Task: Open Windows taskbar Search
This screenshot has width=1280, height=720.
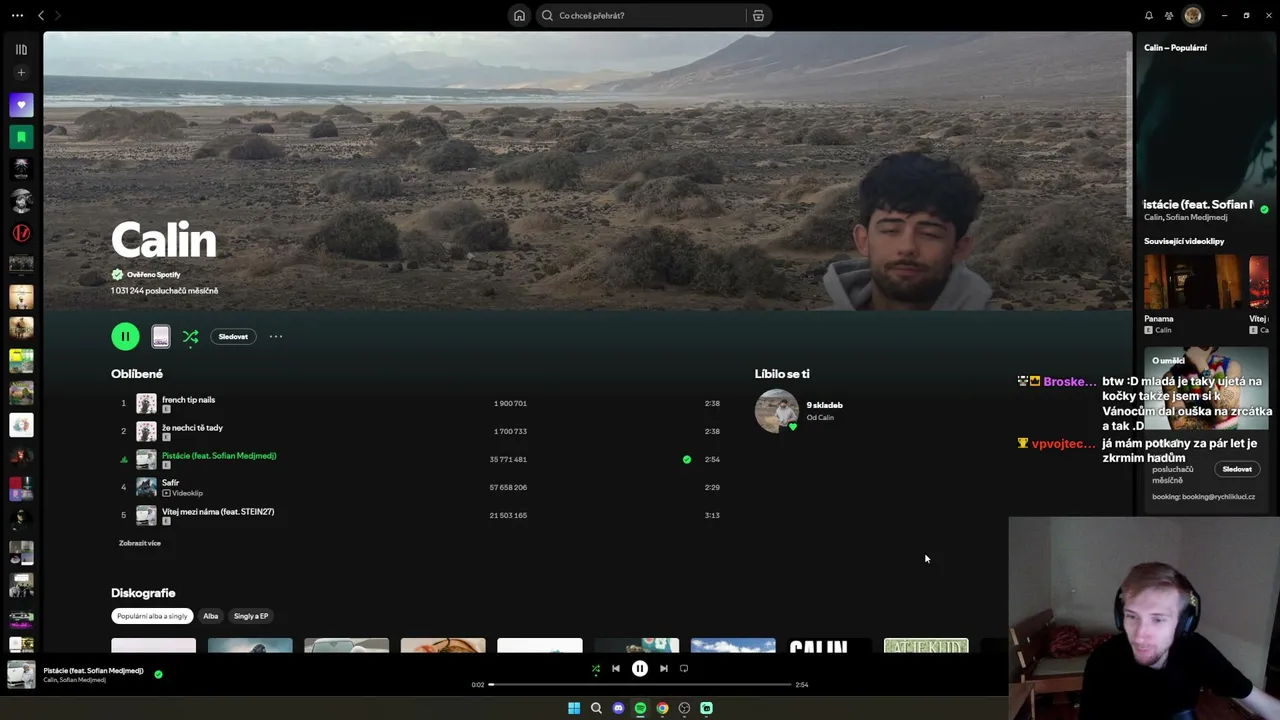Action: pos(596,708)
